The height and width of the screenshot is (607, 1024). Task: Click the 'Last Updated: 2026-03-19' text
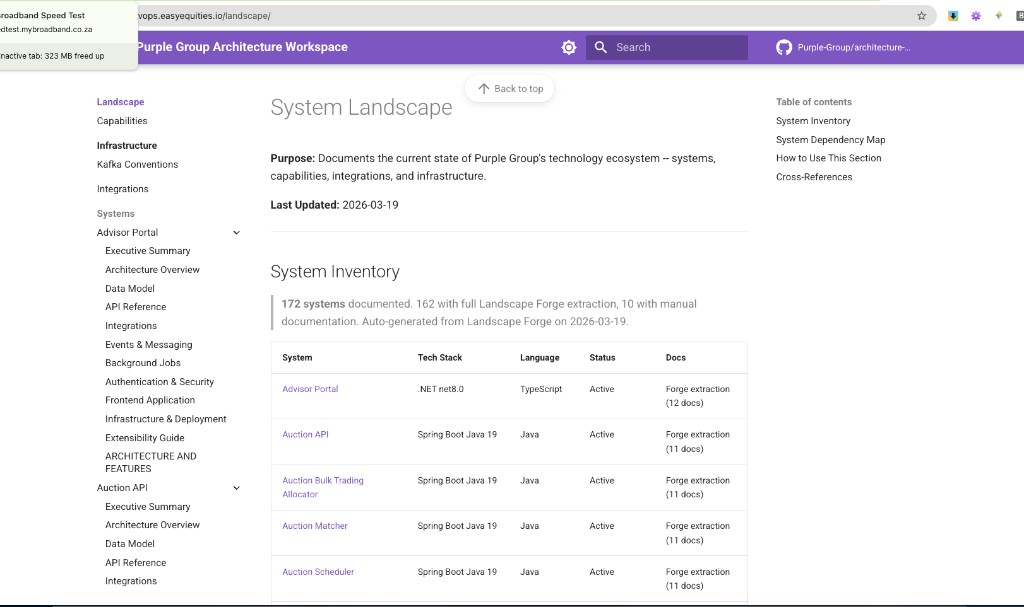(x=334, y=205)
